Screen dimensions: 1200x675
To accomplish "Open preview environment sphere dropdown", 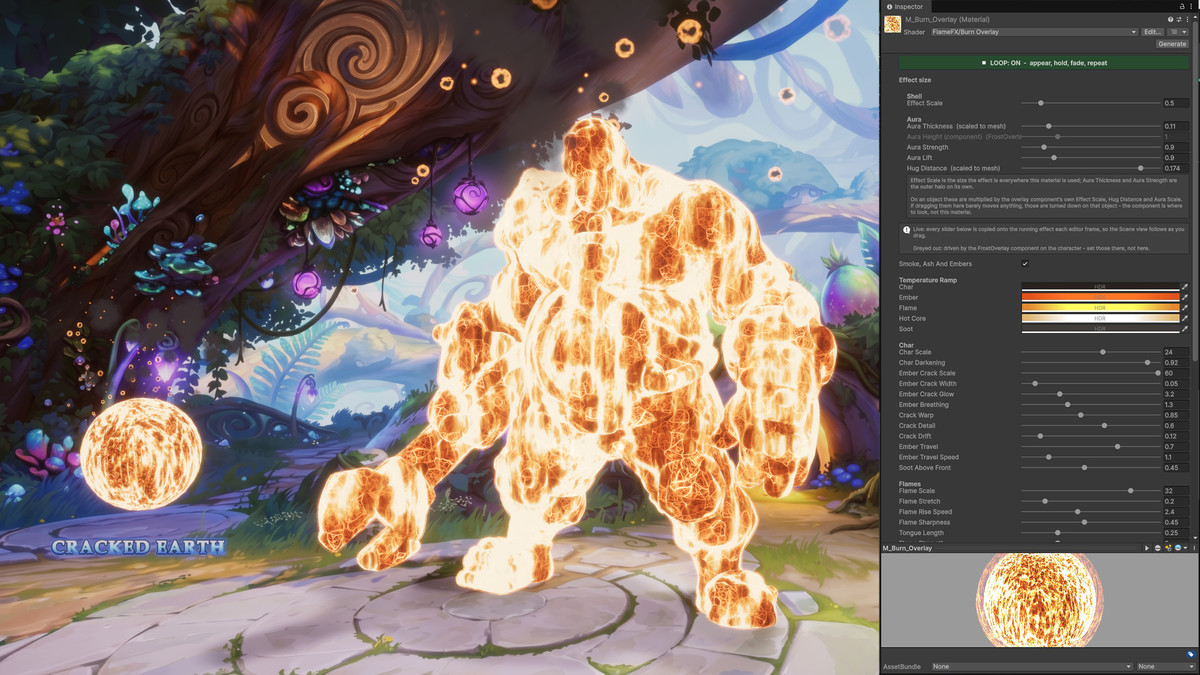I will point(1181,548).
